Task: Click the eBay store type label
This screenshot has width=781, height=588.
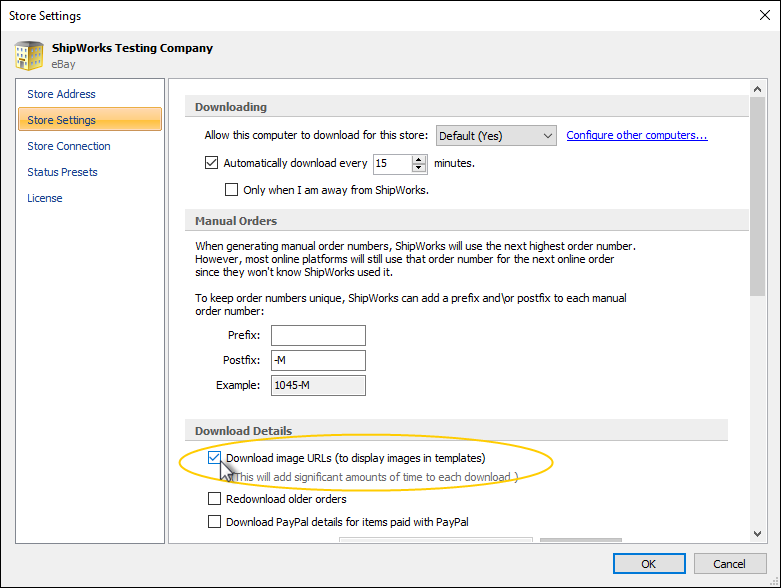Action: tap(63, 64)
